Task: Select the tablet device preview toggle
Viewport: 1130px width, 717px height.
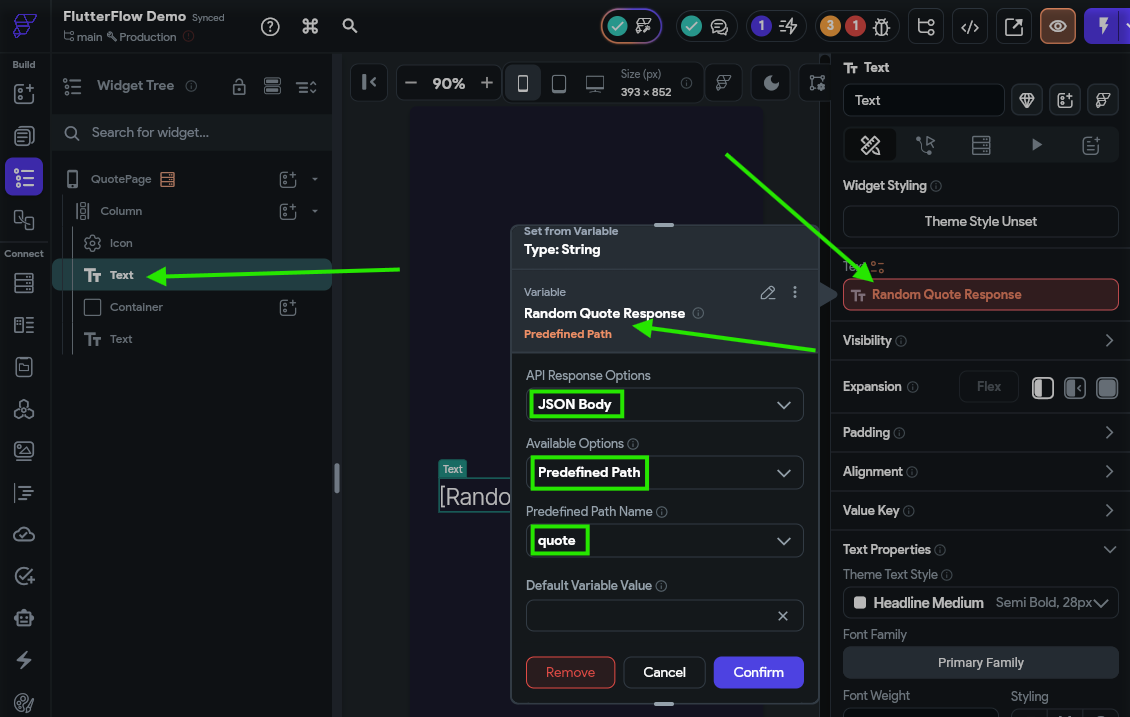Action: tap(559, 84)
